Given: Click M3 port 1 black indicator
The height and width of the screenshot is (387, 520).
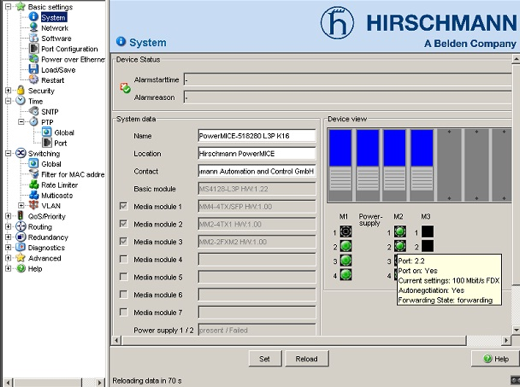Looking at the screenshot, I should (x=428, y=231).
